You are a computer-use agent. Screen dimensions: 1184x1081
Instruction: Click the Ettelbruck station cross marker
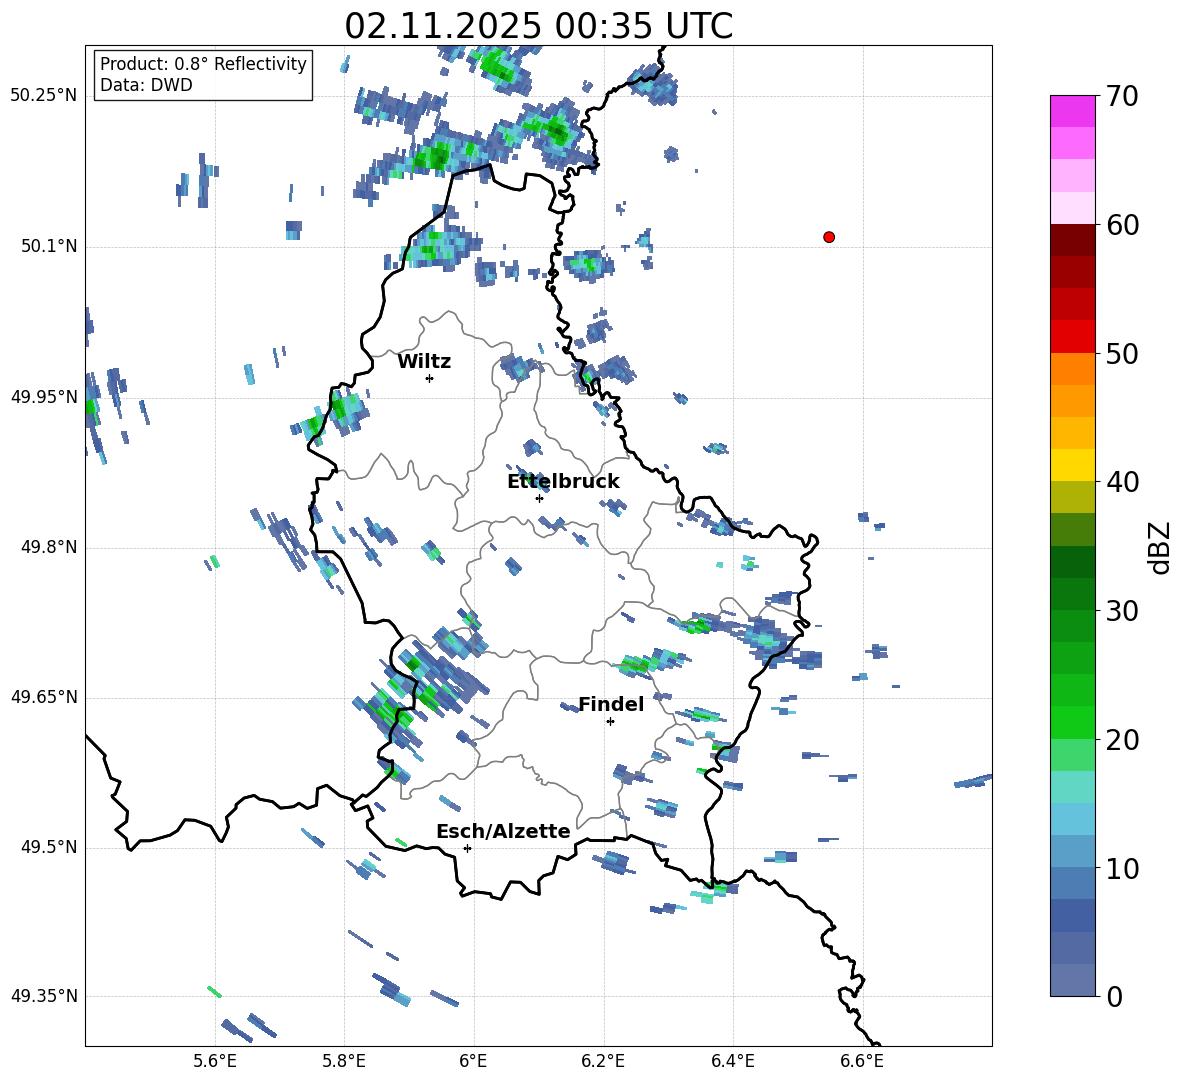pyautogui.click(x=539, y=498)
